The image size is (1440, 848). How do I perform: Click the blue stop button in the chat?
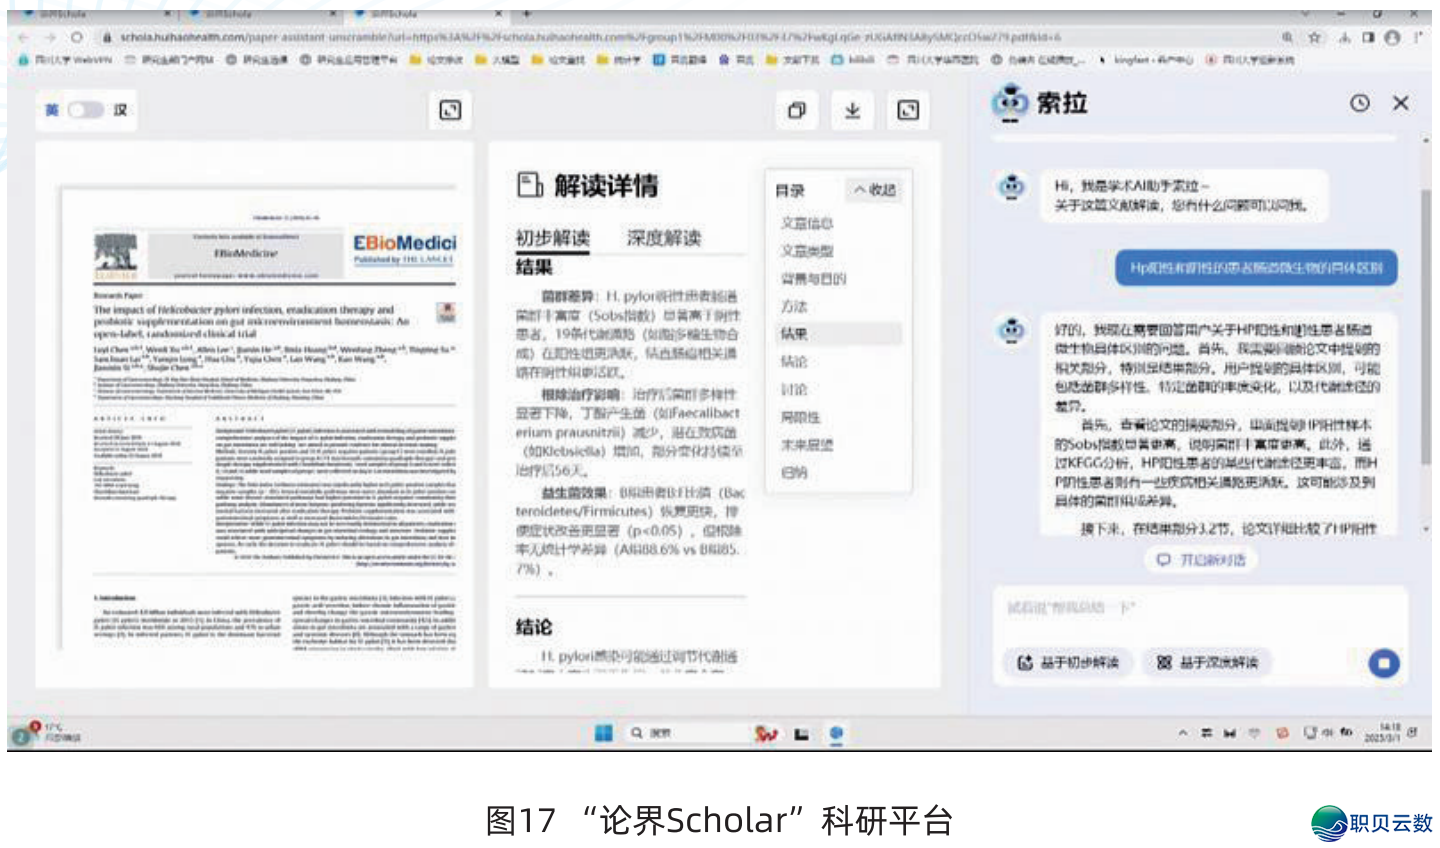[x=1384, y=663]
